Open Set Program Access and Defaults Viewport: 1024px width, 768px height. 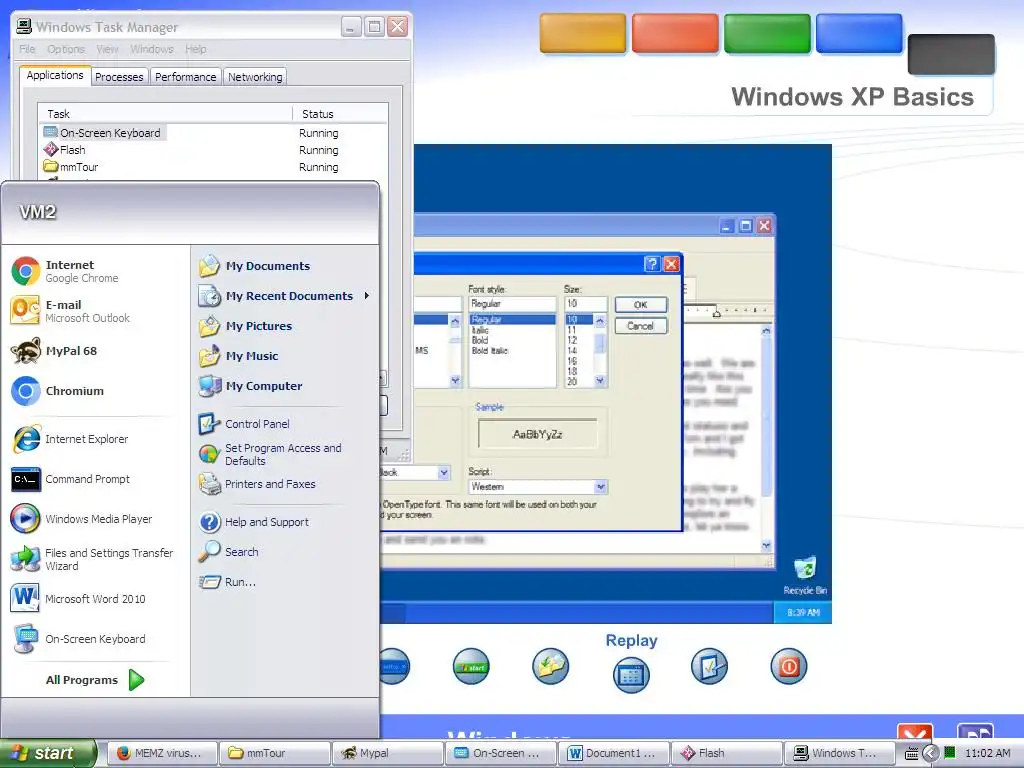pyautogui.click(x=270, y=454)
